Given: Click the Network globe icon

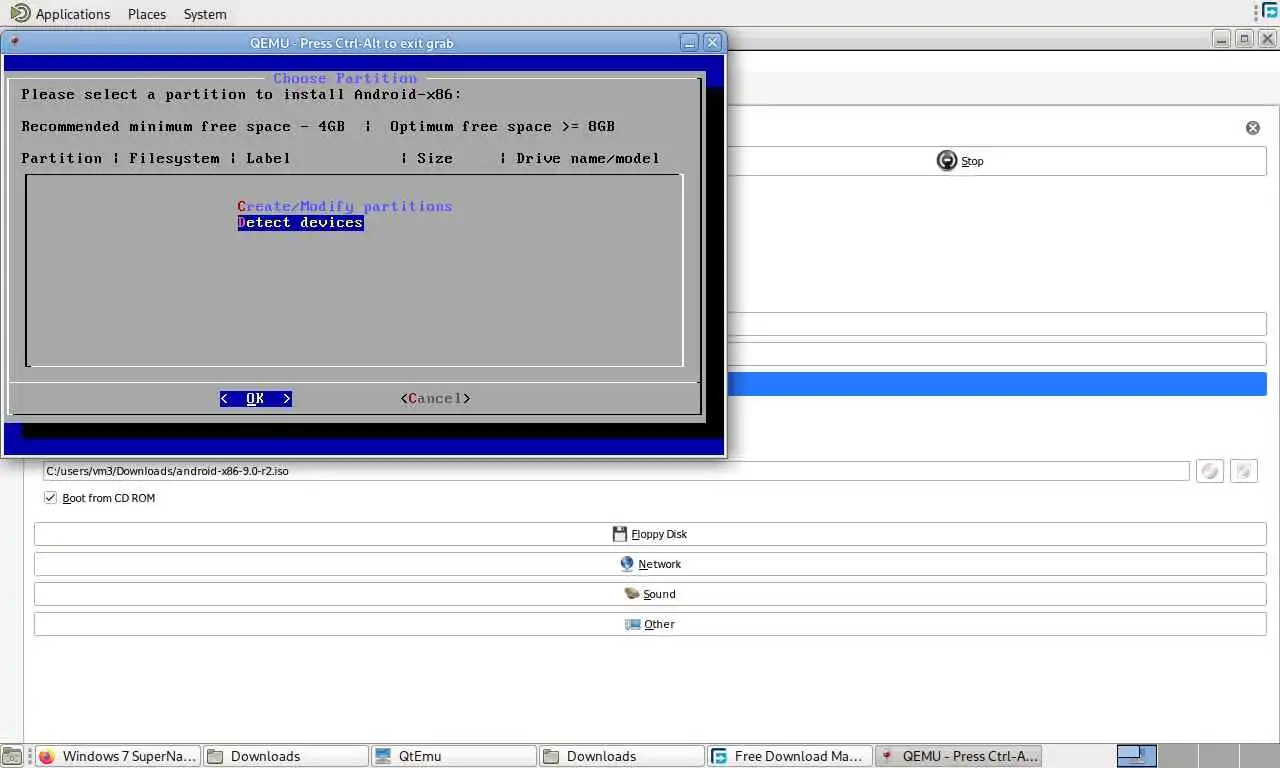Looking at the screenshot, I should coord(627,564).
